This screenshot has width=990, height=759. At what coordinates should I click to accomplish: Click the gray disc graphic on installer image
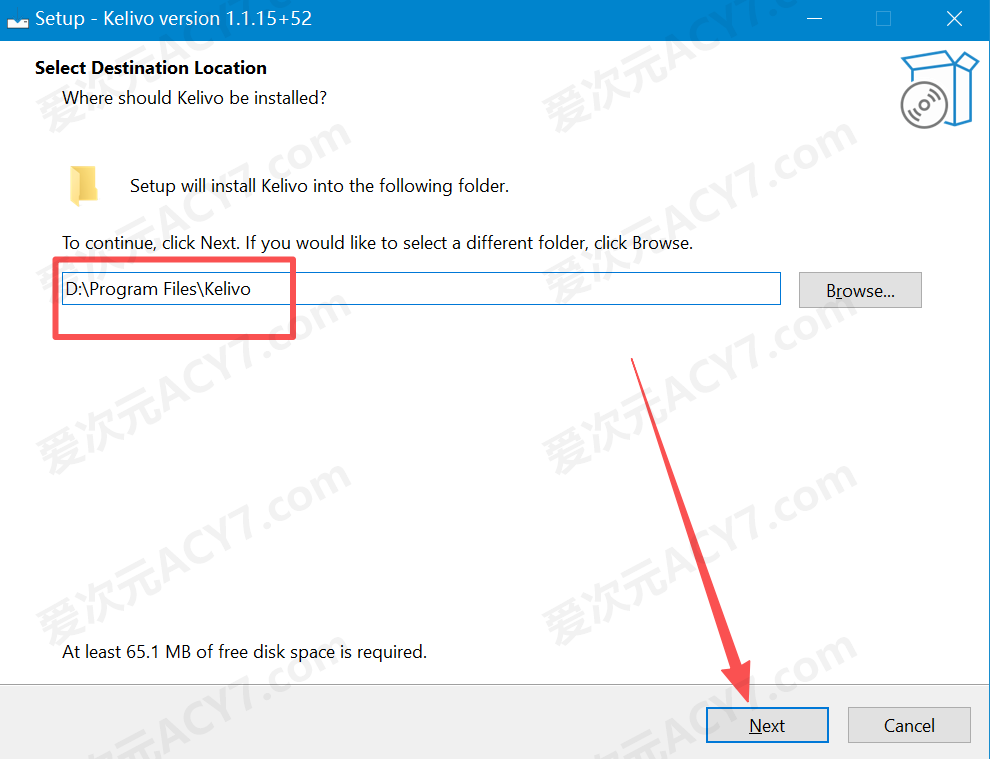[924, 105]
